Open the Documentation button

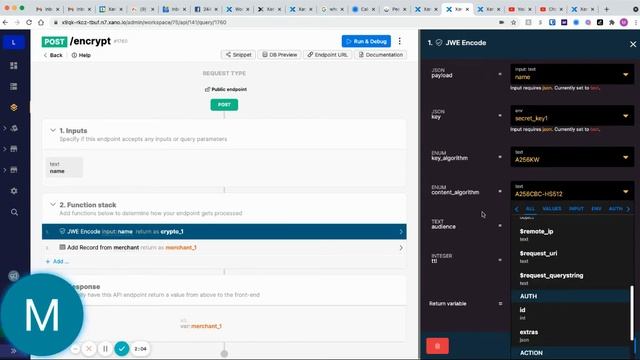(380, 55)
